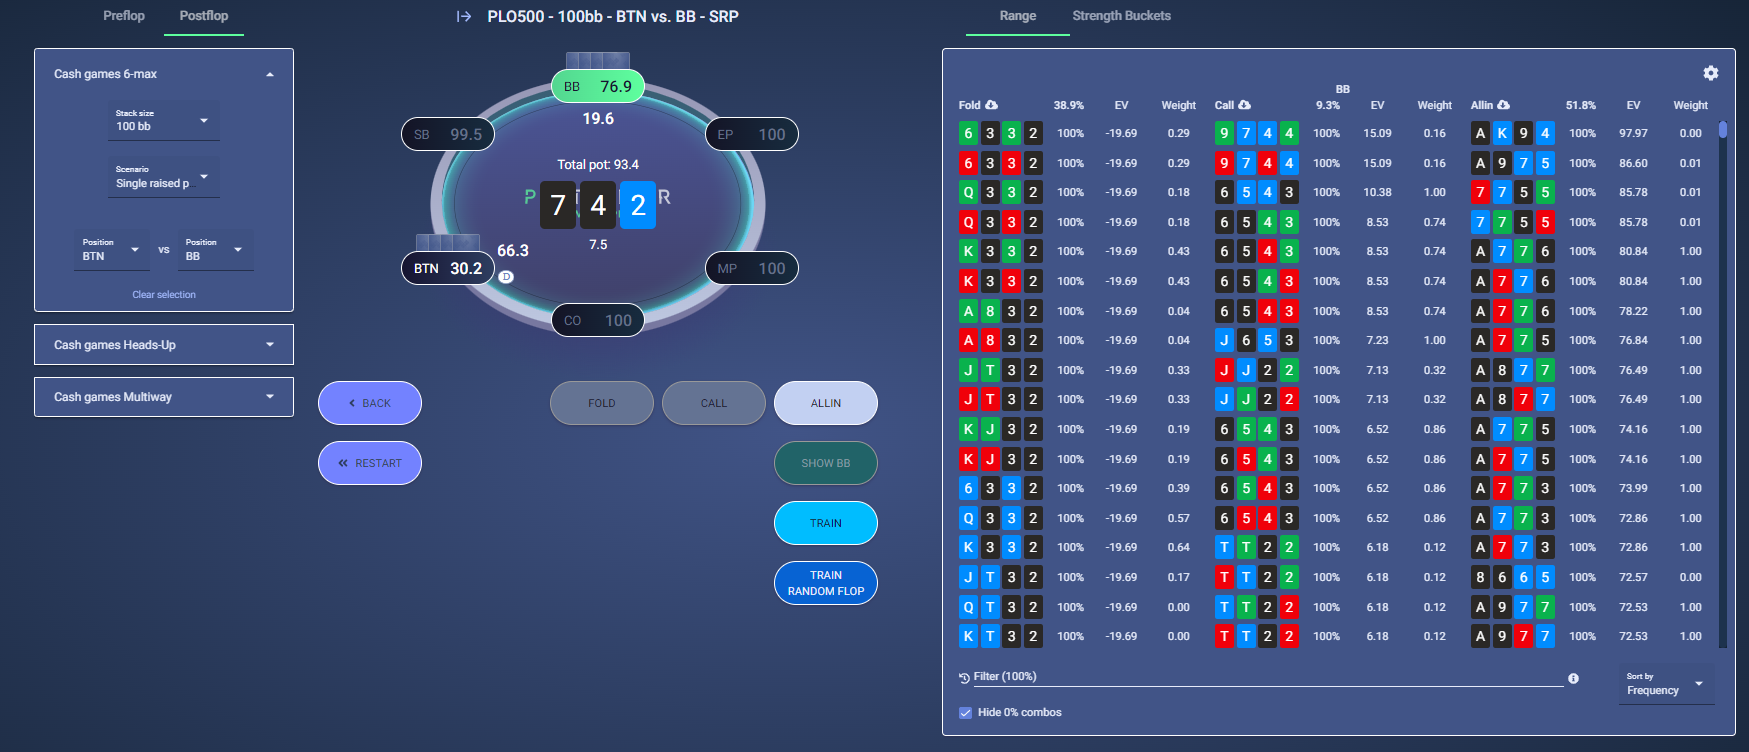Open the Sort by Frequency dropdown
This screenshot has height=752, width=1749.
click(1666, 685)
